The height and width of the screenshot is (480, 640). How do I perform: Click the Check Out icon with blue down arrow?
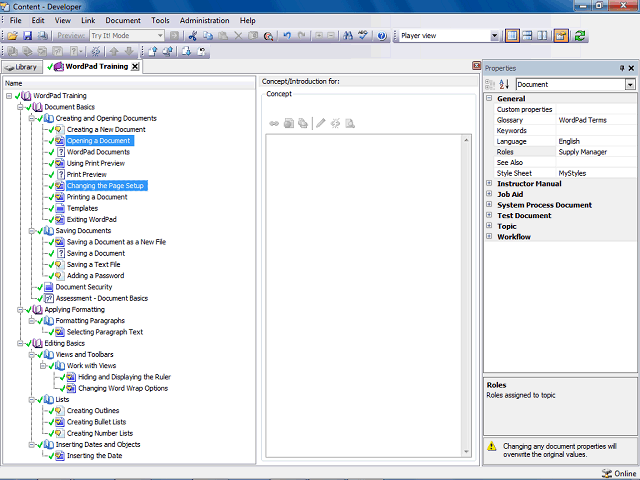click(x=187, y=51)
